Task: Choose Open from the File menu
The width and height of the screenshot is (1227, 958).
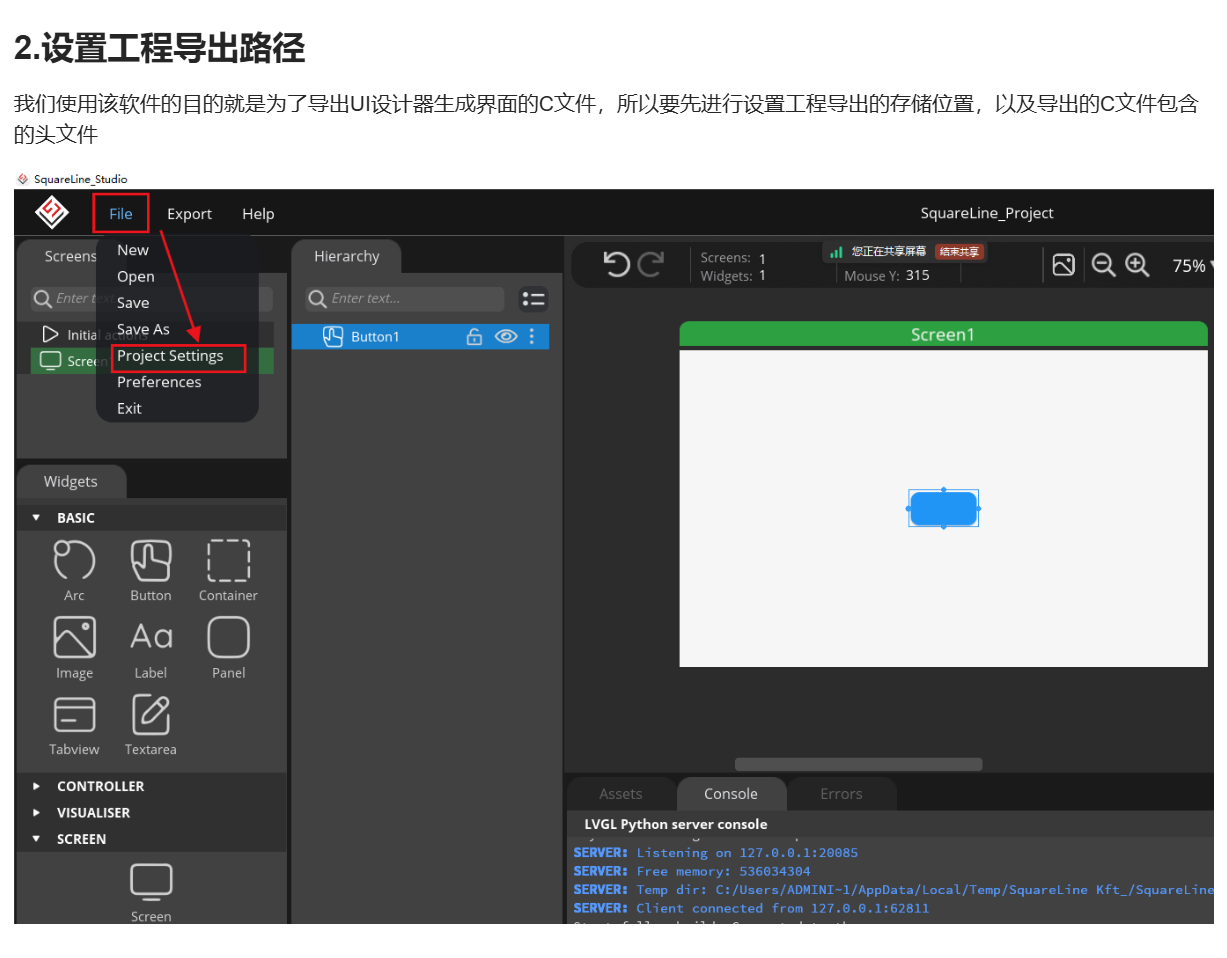Action: 136,276
